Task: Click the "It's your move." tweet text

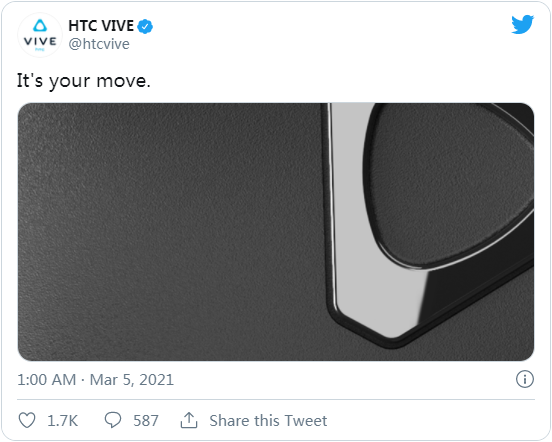Action: [x=84, y=81]
